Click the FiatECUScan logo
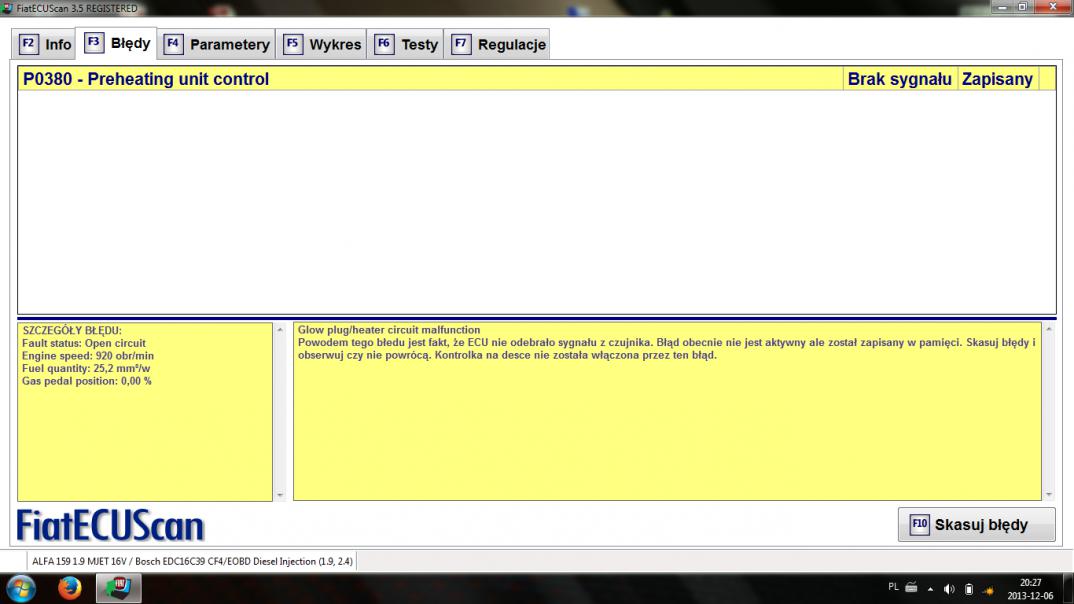 point(110,526)
